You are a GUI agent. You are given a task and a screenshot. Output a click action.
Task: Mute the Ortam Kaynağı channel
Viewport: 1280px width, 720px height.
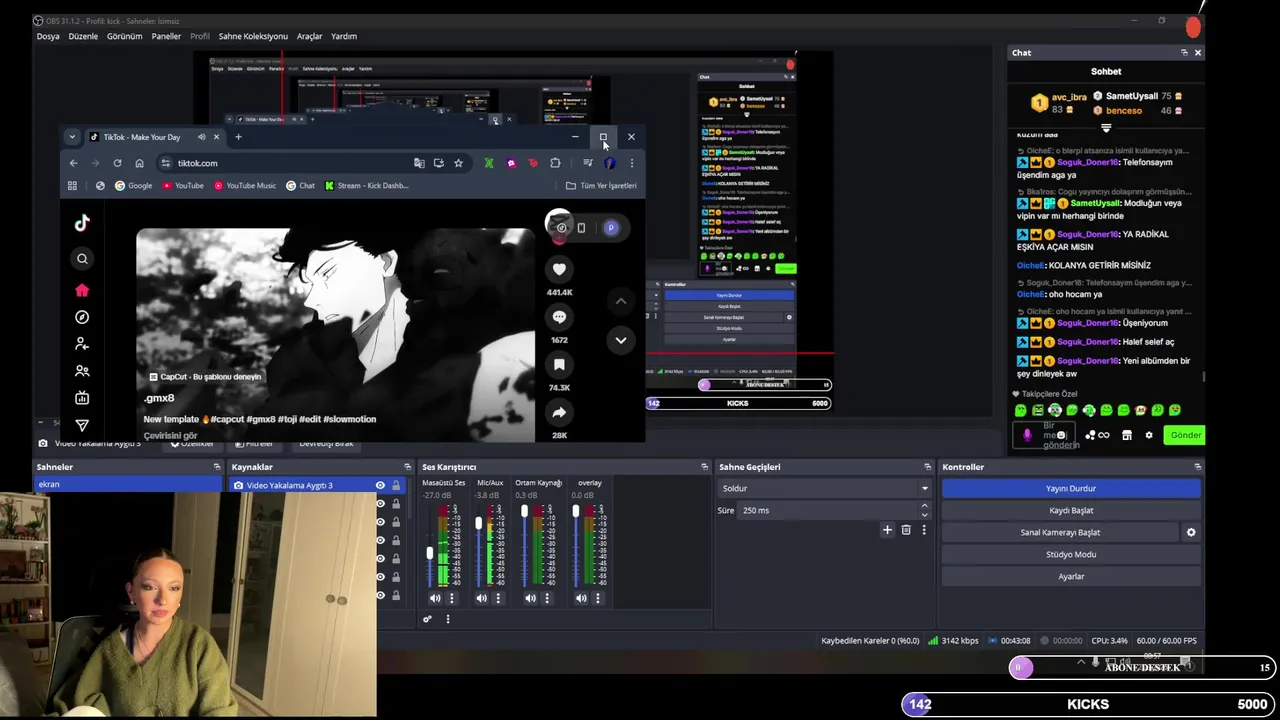click(x=530, y=598)
